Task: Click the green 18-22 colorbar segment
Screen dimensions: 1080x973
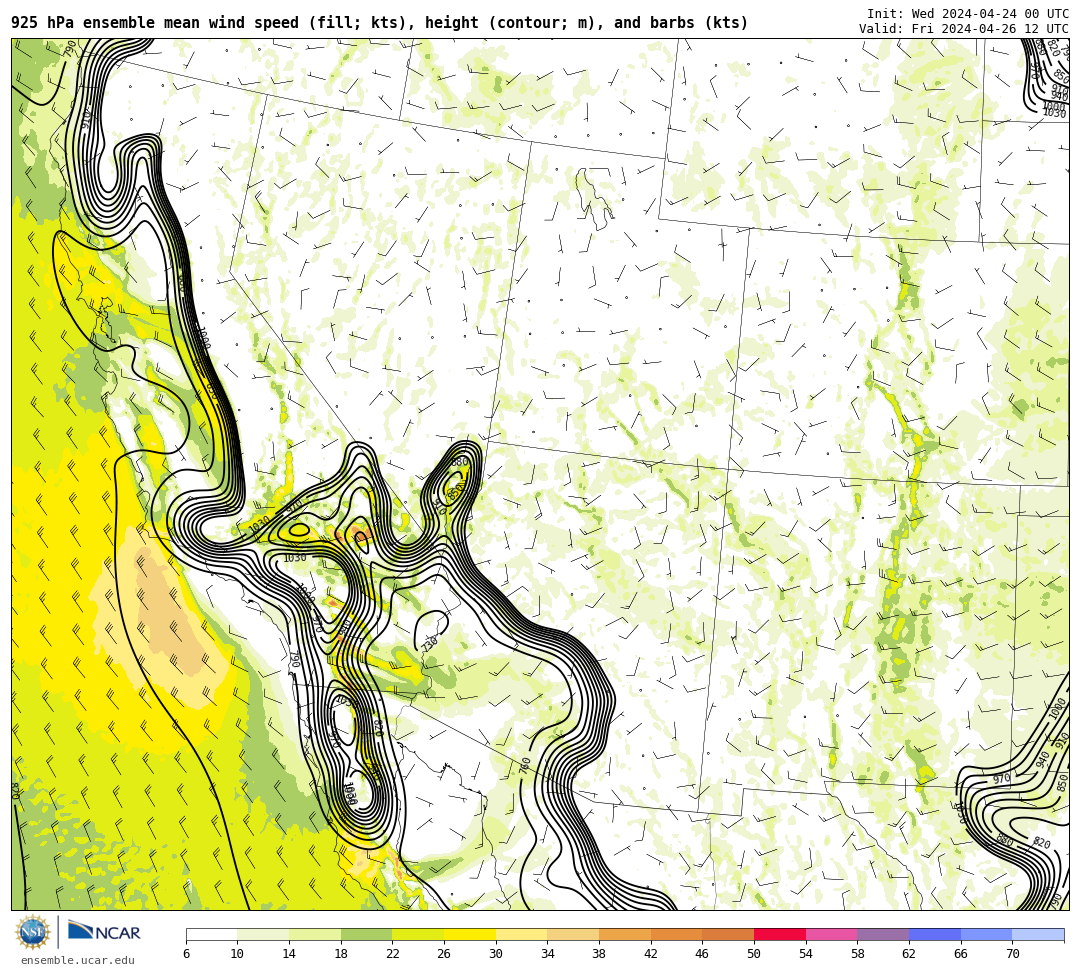Action: pyautogui.click(x=366, y=934)
